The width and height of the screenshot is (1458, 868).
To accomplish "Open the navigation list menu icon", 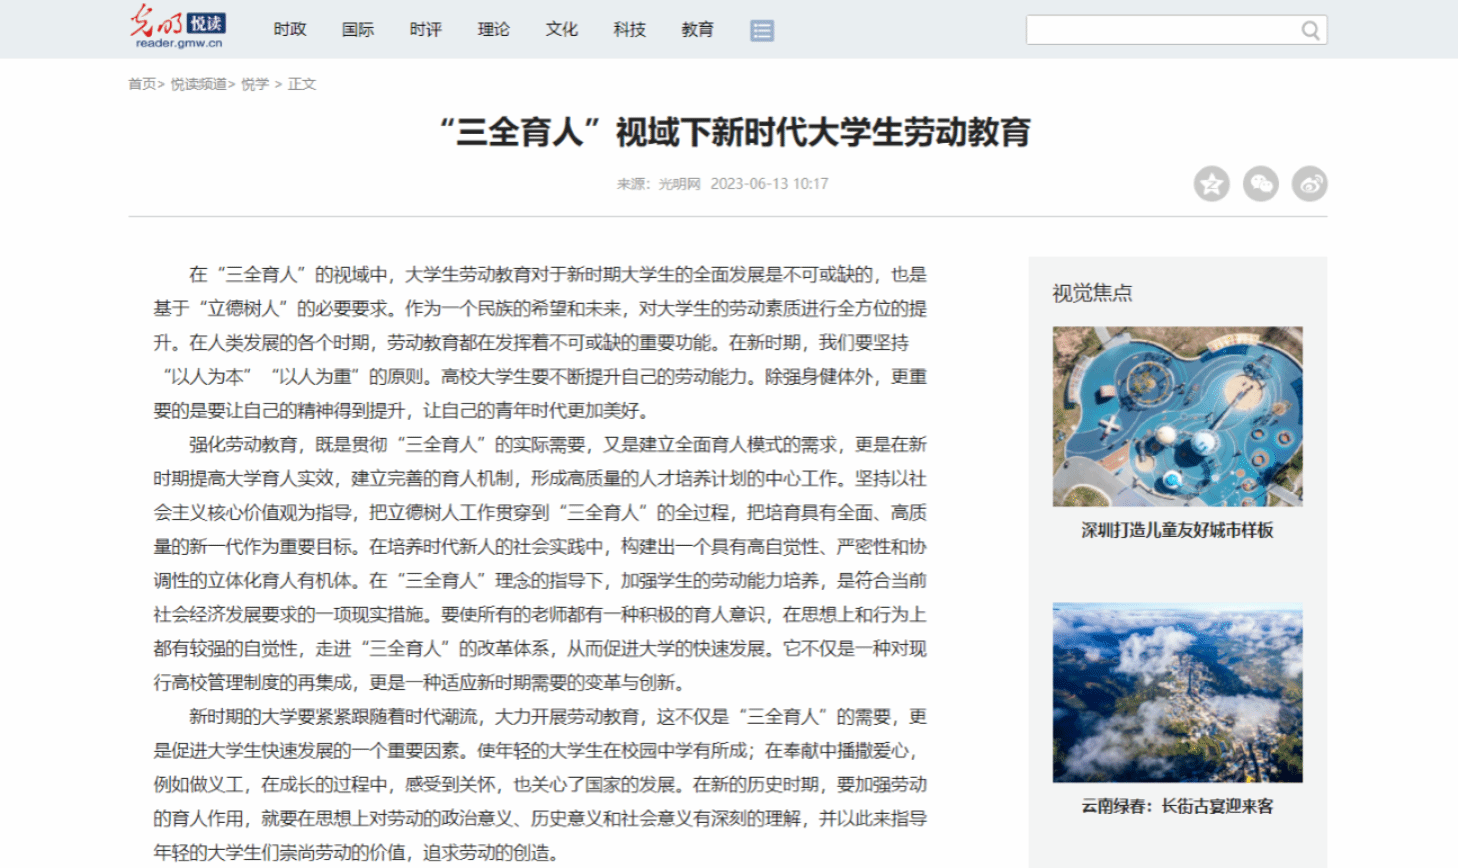I will pos(762,31).
